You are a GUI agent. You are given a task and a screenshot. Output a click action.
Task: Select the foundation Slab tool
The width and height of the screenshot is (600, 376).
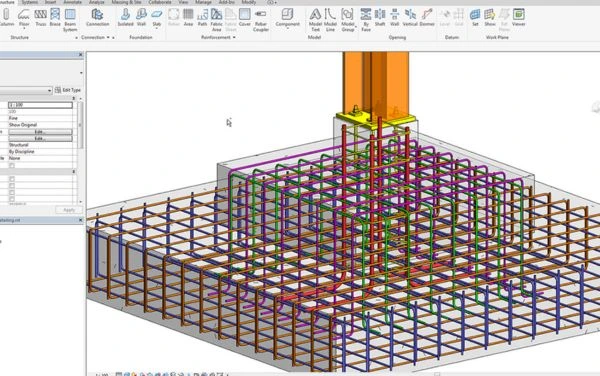[x=157, y=18]
